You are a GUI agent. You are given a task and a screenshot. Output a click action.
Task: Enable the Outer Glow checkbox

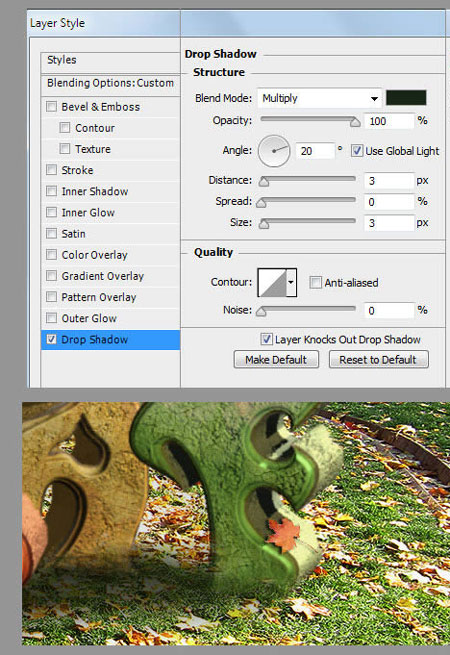coord(51,318)
